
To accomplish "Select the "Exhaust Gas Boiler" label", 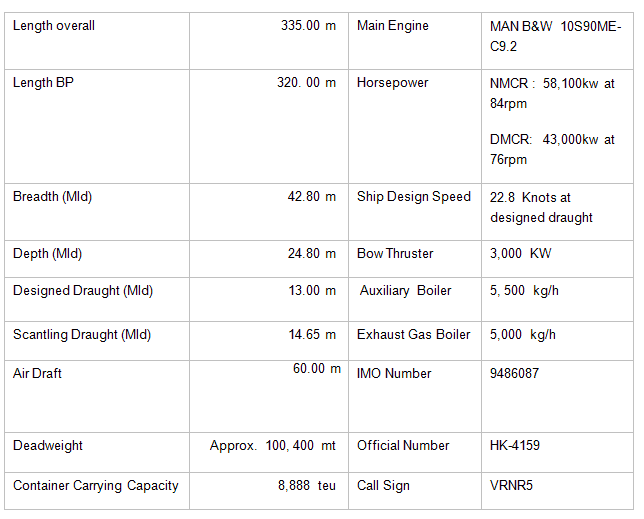I will 413,335.
